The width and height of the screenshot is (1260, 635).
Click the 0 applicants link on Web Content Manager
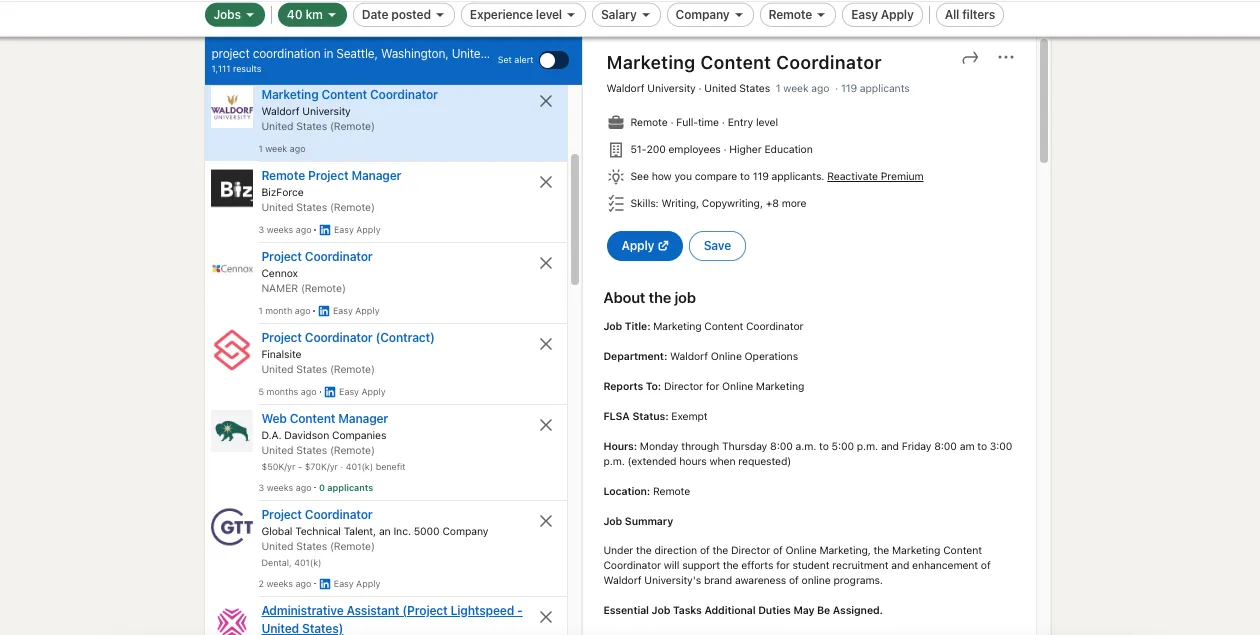(x=346, y=487)
